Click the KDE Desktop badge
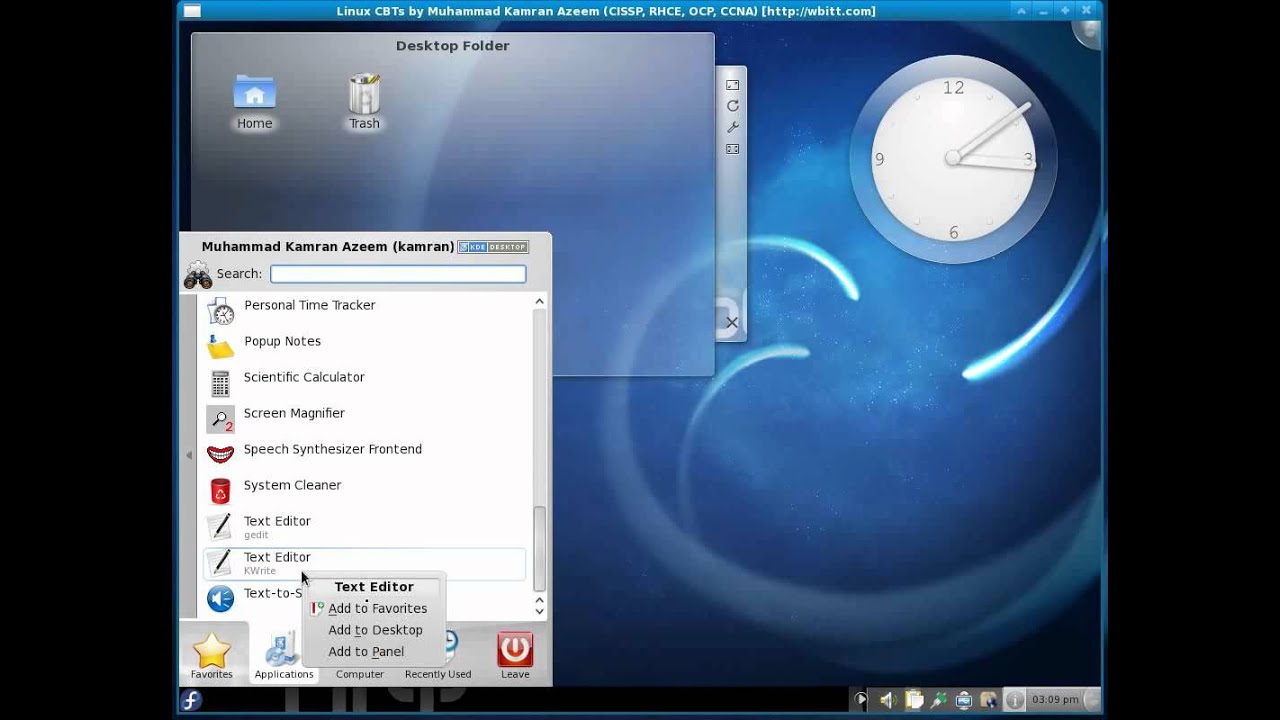Viewport: 1280px width, 720px height. point(492,247)
